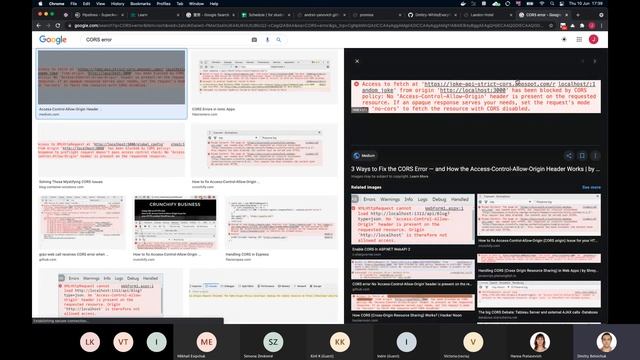Close the CORS error tab
Image resolution: width=640 pixels, height=360 pixels.
566,15
